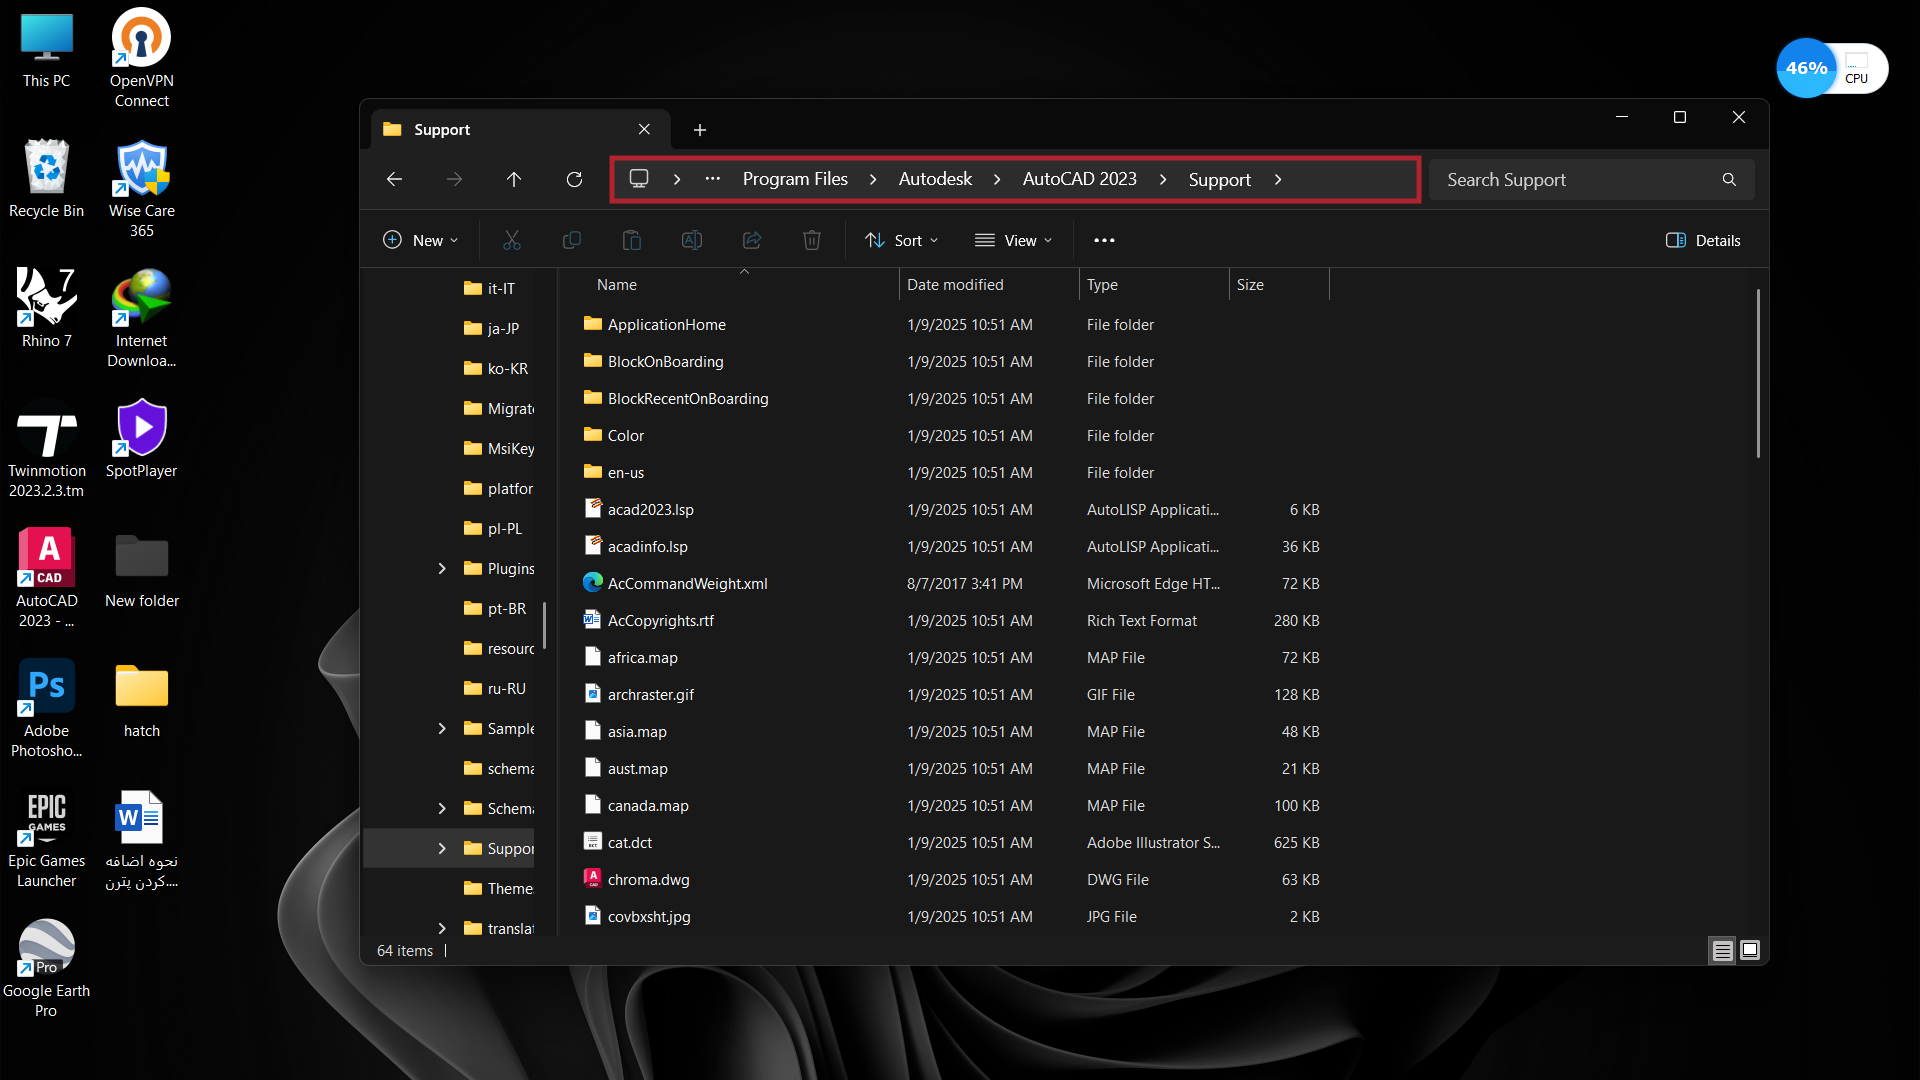Expand the Sample folder in tree
The image size is (1920, 1080).
click(x=442, y=728)
